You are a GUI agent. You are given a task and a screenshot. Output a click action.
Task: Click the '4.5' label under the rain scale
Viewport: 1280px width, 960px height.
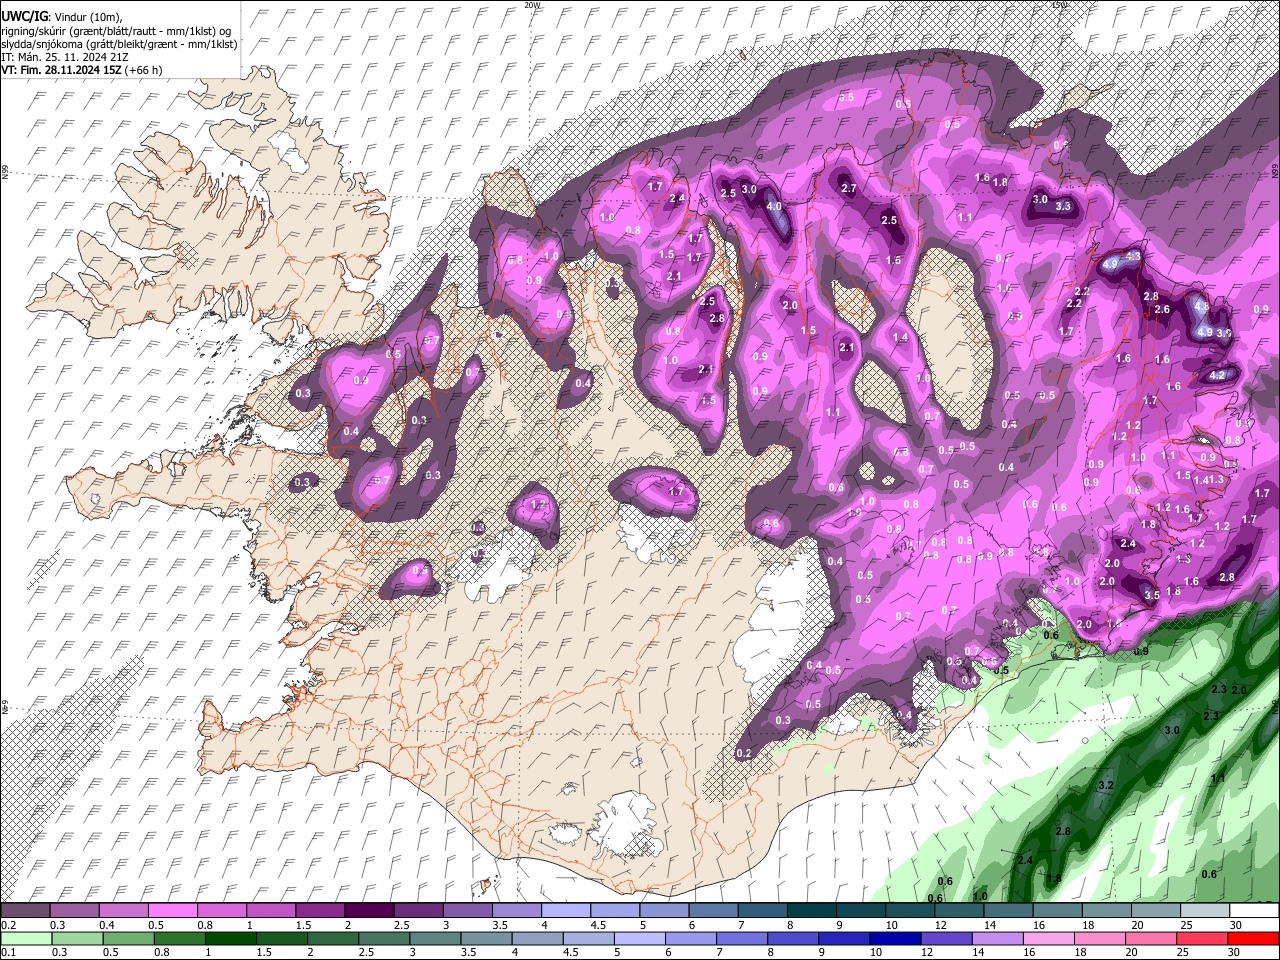coord(570,954)
